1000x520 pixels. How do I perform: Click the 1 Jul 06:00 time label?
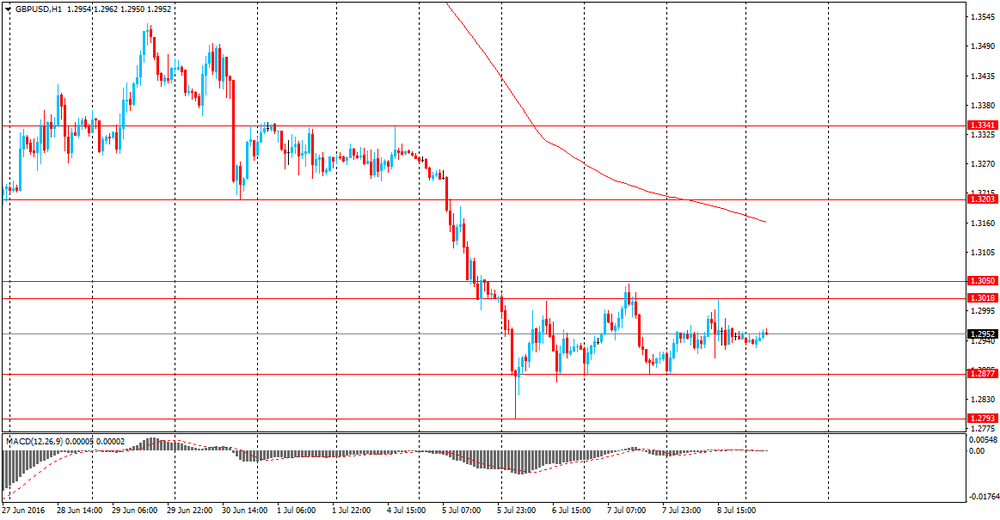pos(297,510)
